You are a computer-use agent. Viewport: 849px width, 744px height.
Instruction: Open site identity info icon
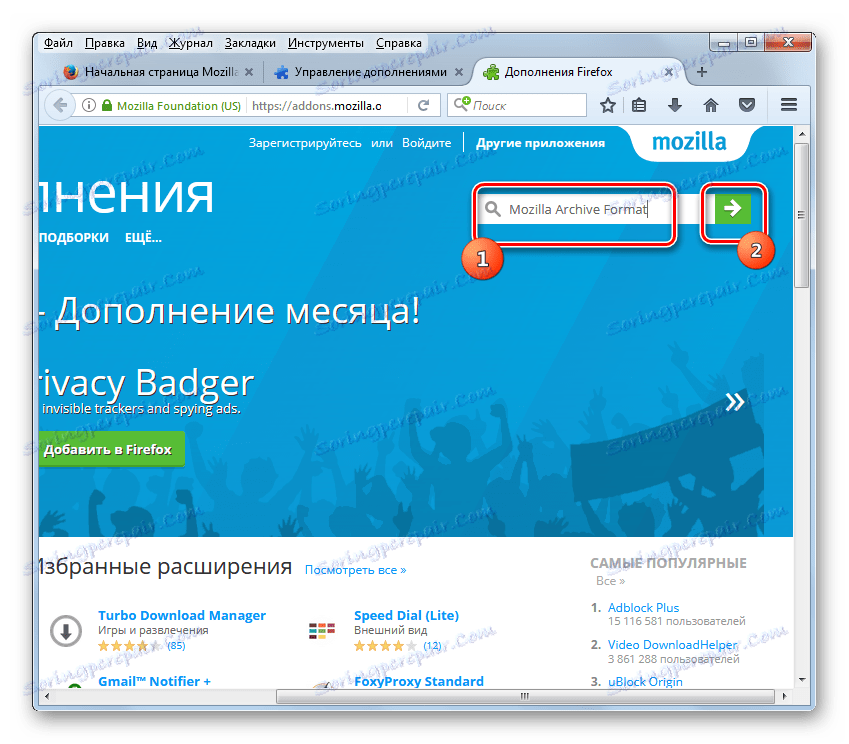pos(89,105)
